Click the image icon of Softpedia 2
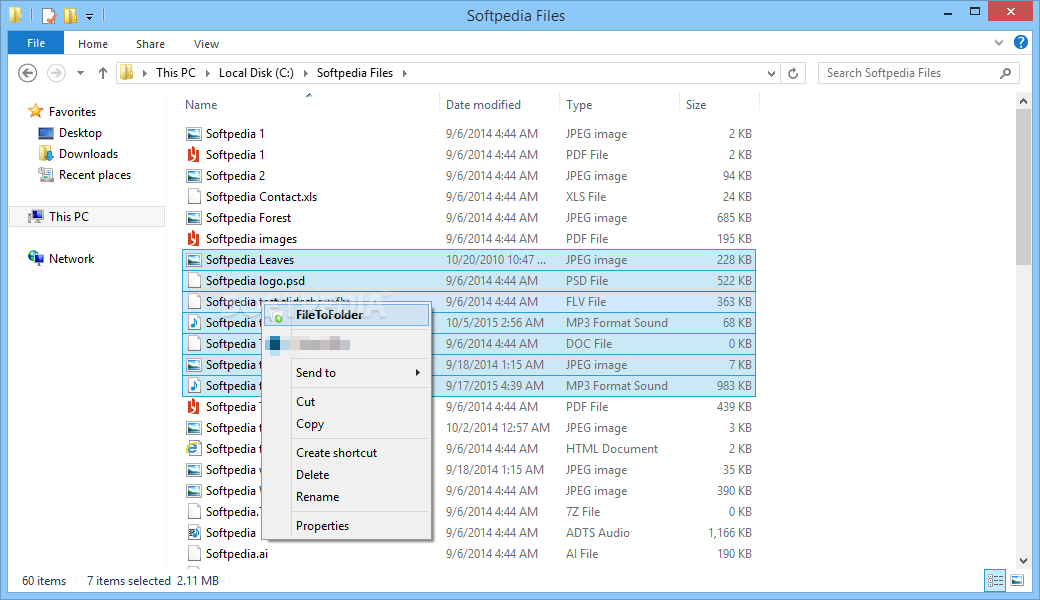This screenshot has height=600, width=1040. (x=194, y=176)
